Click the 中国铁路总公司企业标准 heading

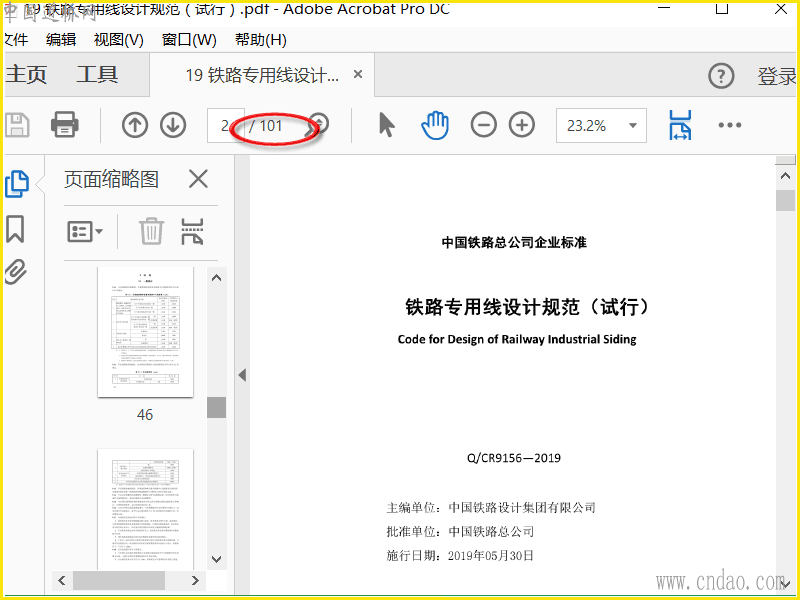click(514, 242)
